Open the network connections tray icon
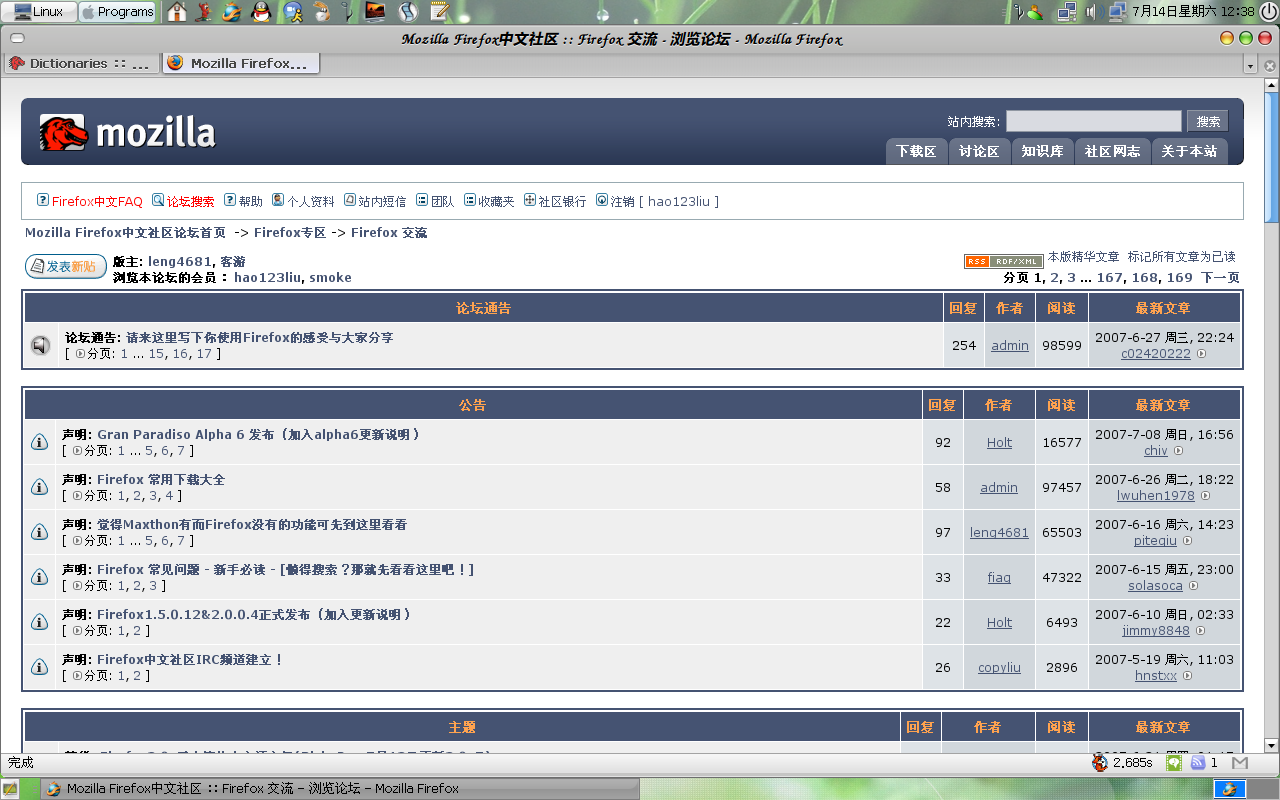The height and width of the screenshot is (800, 1280). pos(1067,12)
